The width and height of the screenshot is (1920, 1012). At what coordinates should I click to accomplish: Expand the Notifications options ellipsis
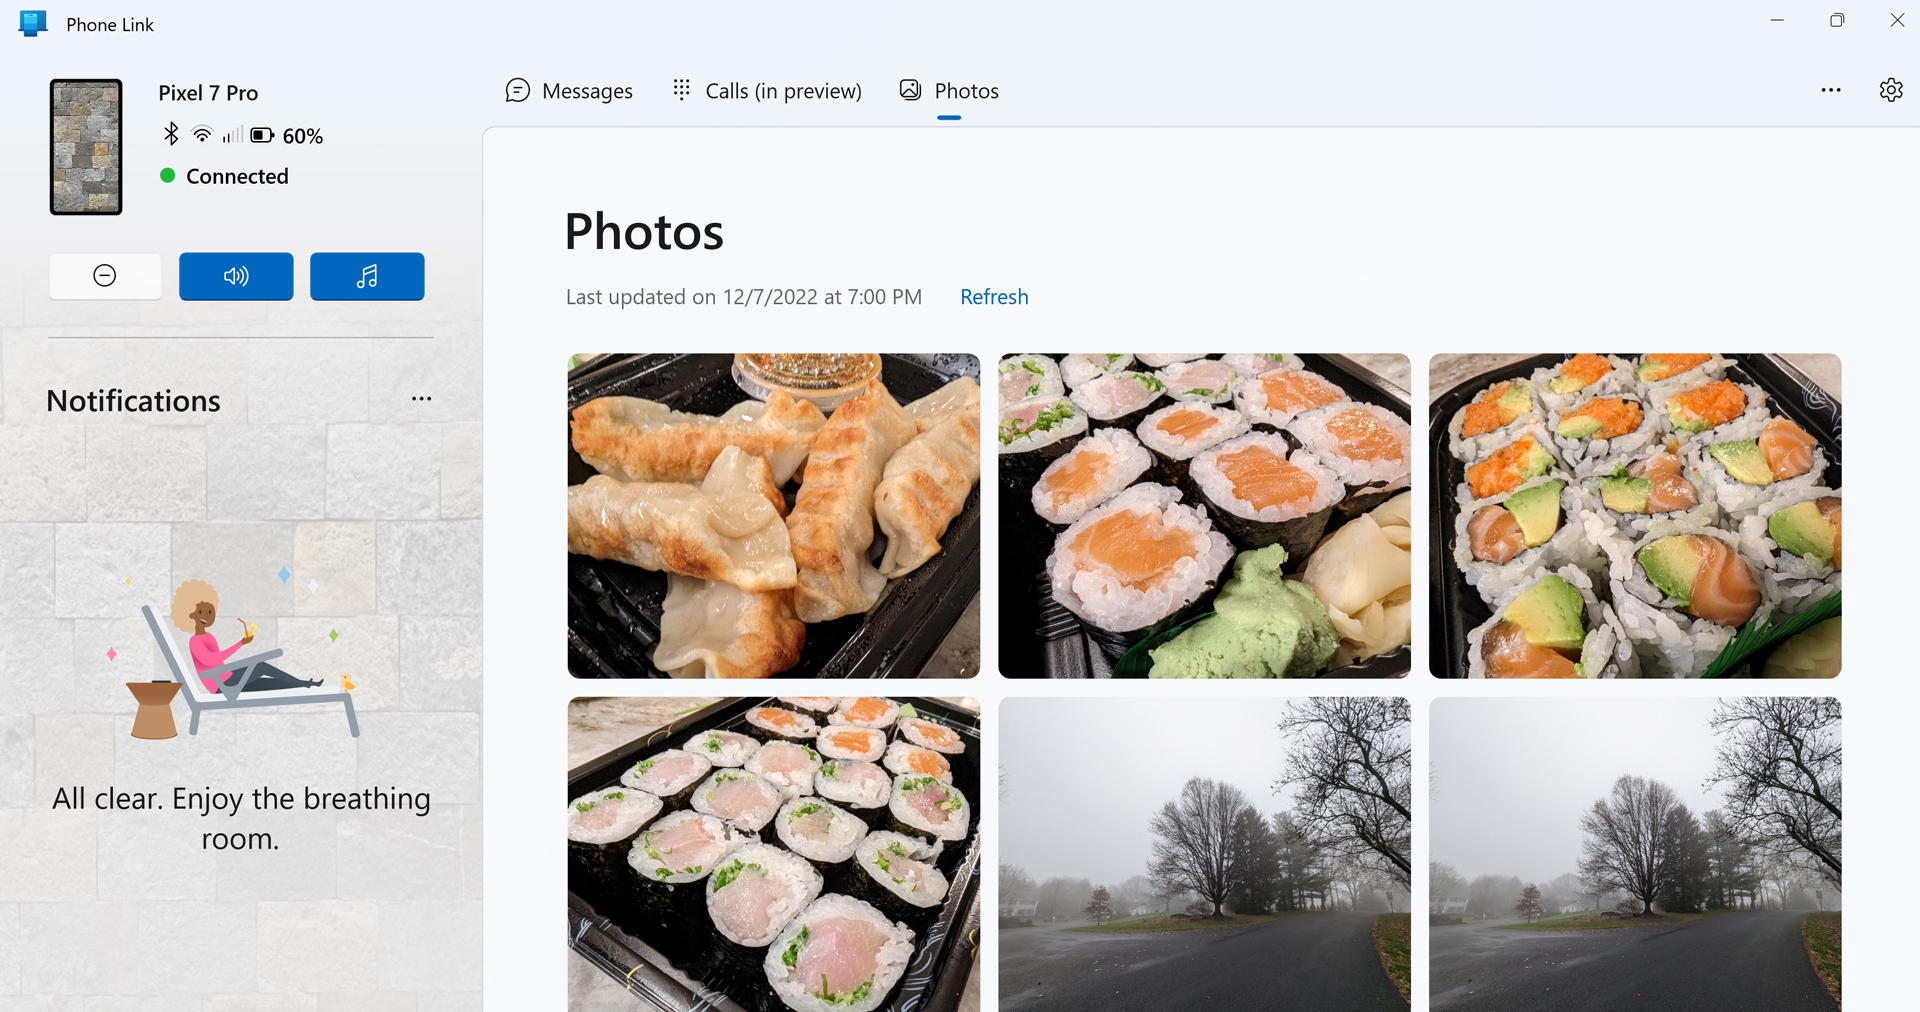421,399
